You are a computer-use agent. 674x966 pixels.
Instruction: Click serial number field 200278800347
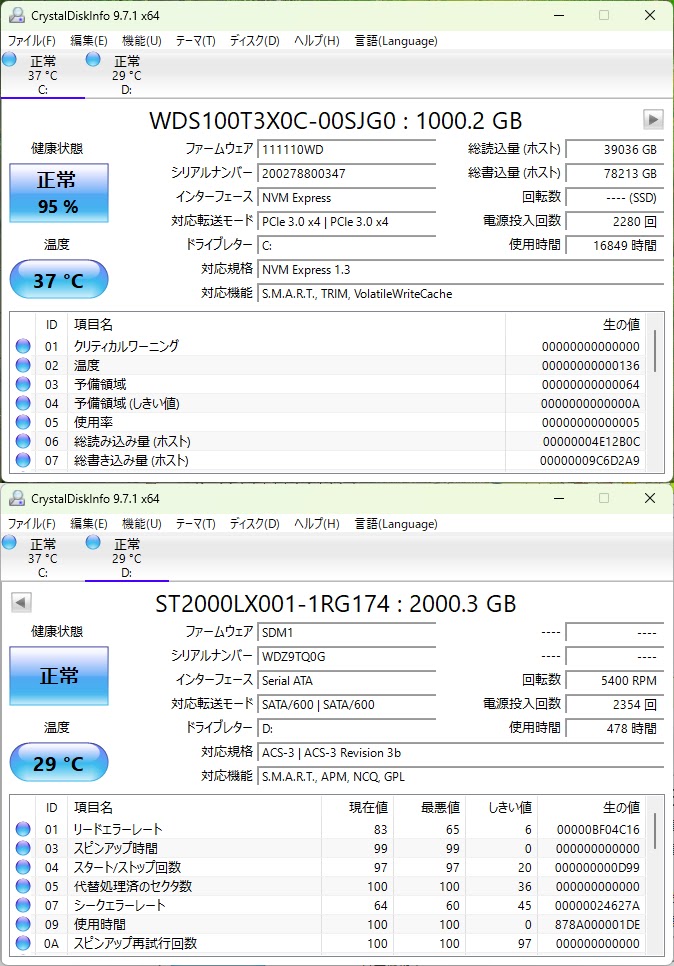(x=346, y=174)
